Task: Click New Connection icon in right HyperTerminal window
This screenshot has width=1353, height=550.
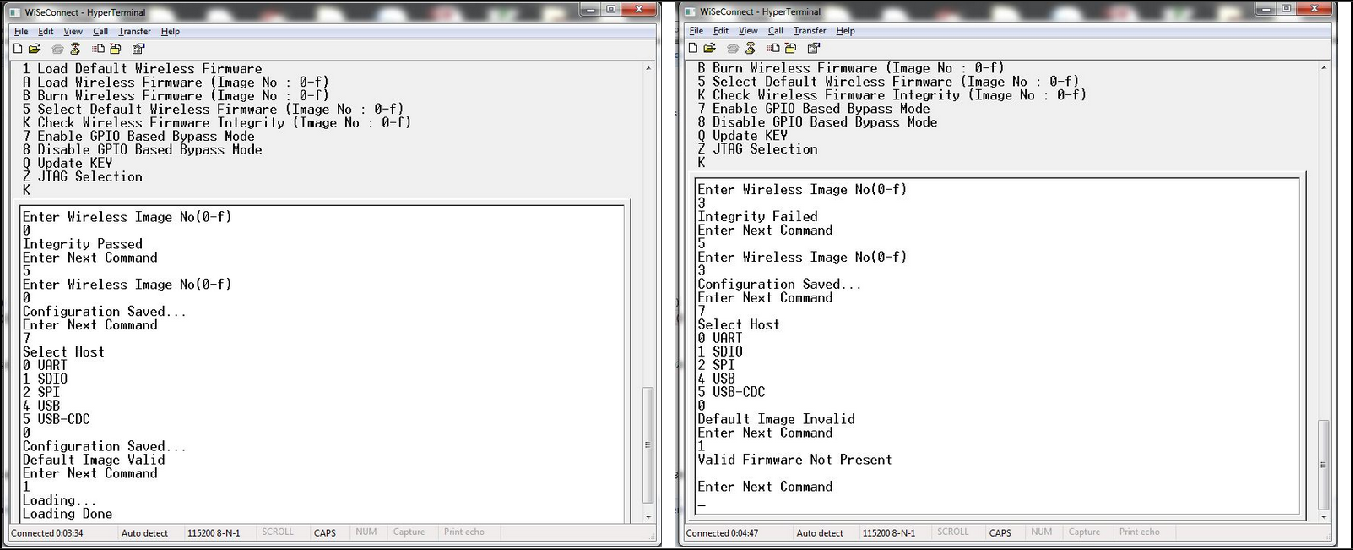Action: 693,48
